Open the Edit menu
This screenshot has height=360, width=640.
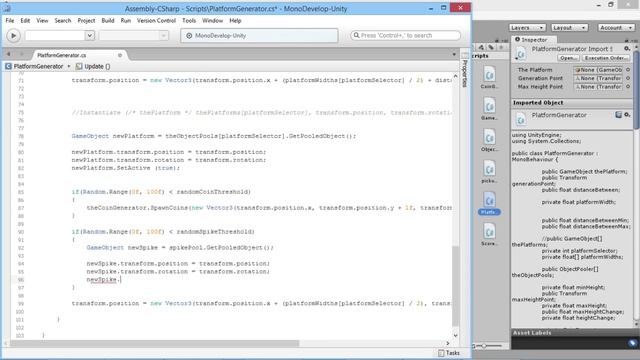point(25,20)
